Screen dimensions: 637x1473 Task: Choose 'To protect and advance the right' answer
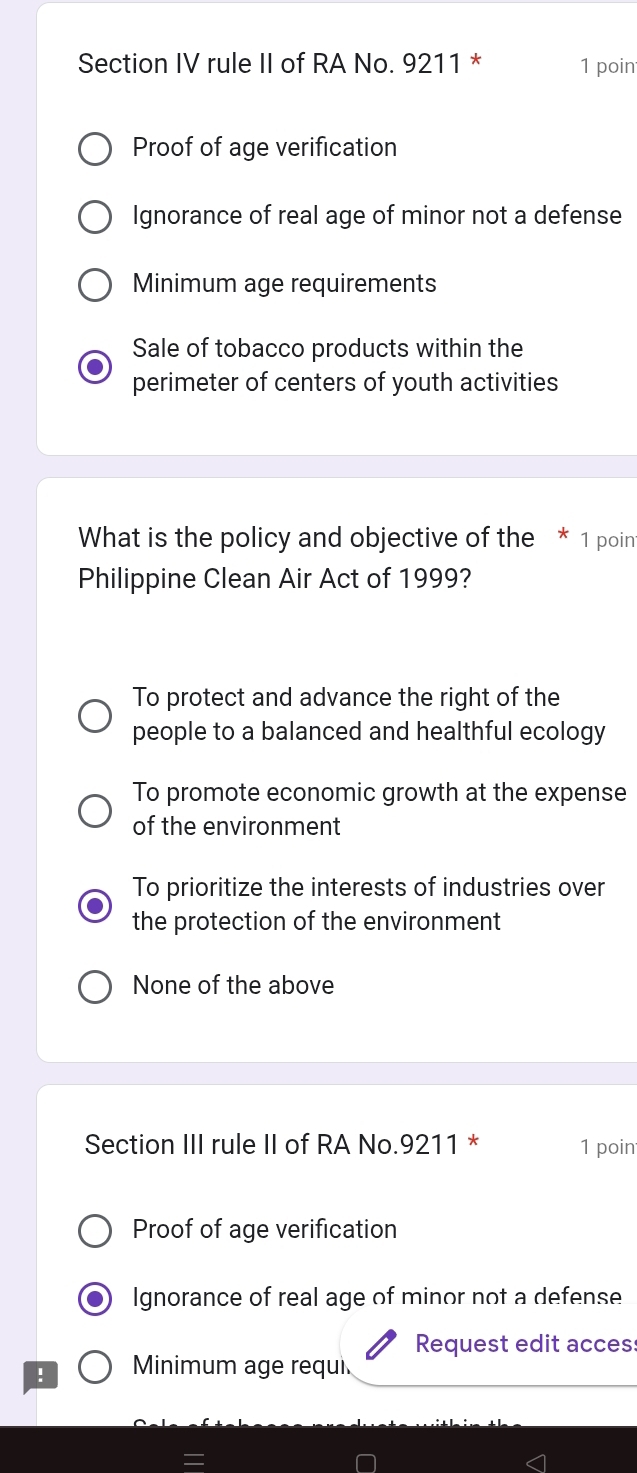point(96,715)
